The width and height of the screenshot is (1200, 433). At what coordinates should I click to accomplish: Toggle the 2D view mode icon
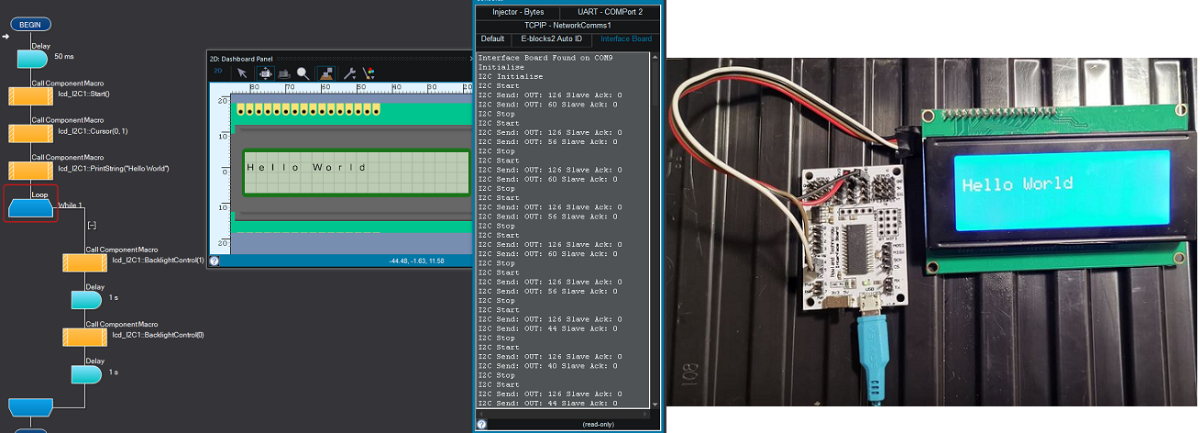(x=216, y=72)
